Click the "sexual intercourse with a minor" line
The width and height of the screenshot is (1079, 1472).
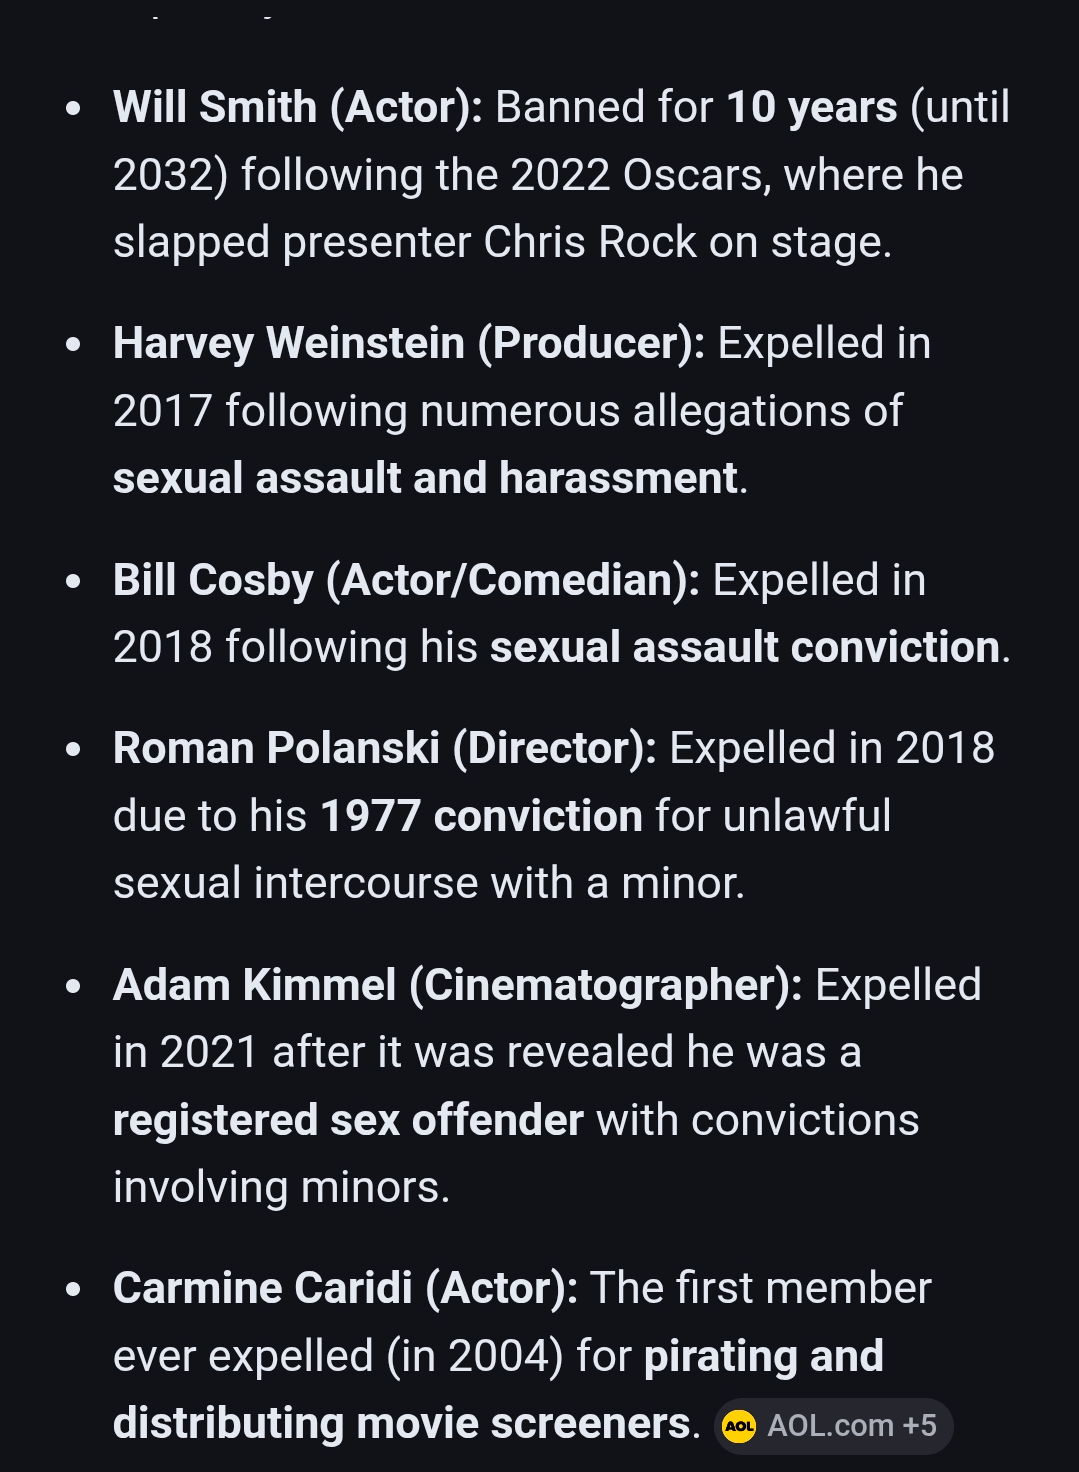coord(429,883)
